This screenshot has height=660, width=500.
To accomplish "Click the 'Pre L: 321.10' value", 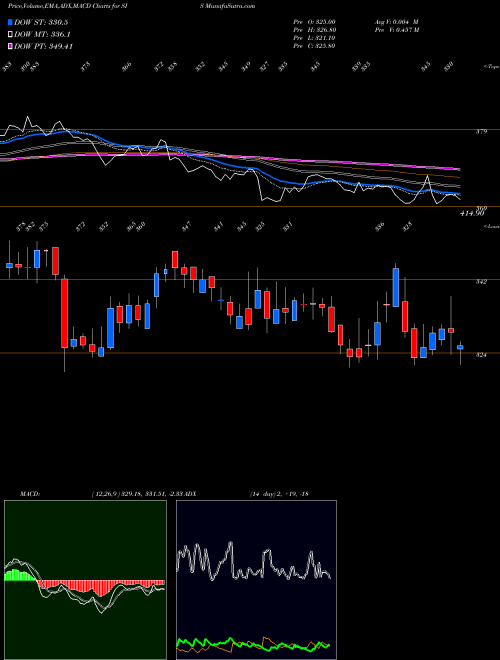I will [314, 38].
